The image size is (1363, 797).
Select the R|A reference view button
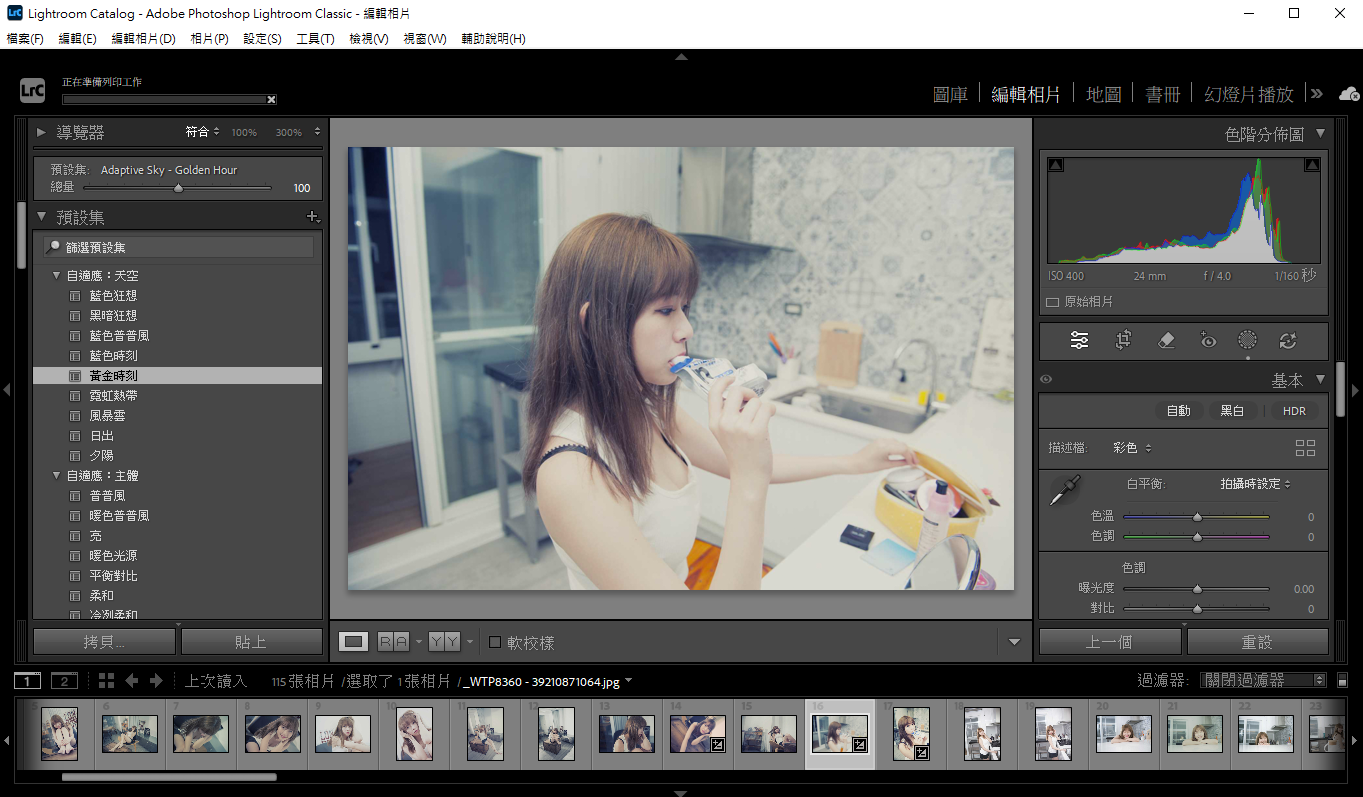point(394,641)
